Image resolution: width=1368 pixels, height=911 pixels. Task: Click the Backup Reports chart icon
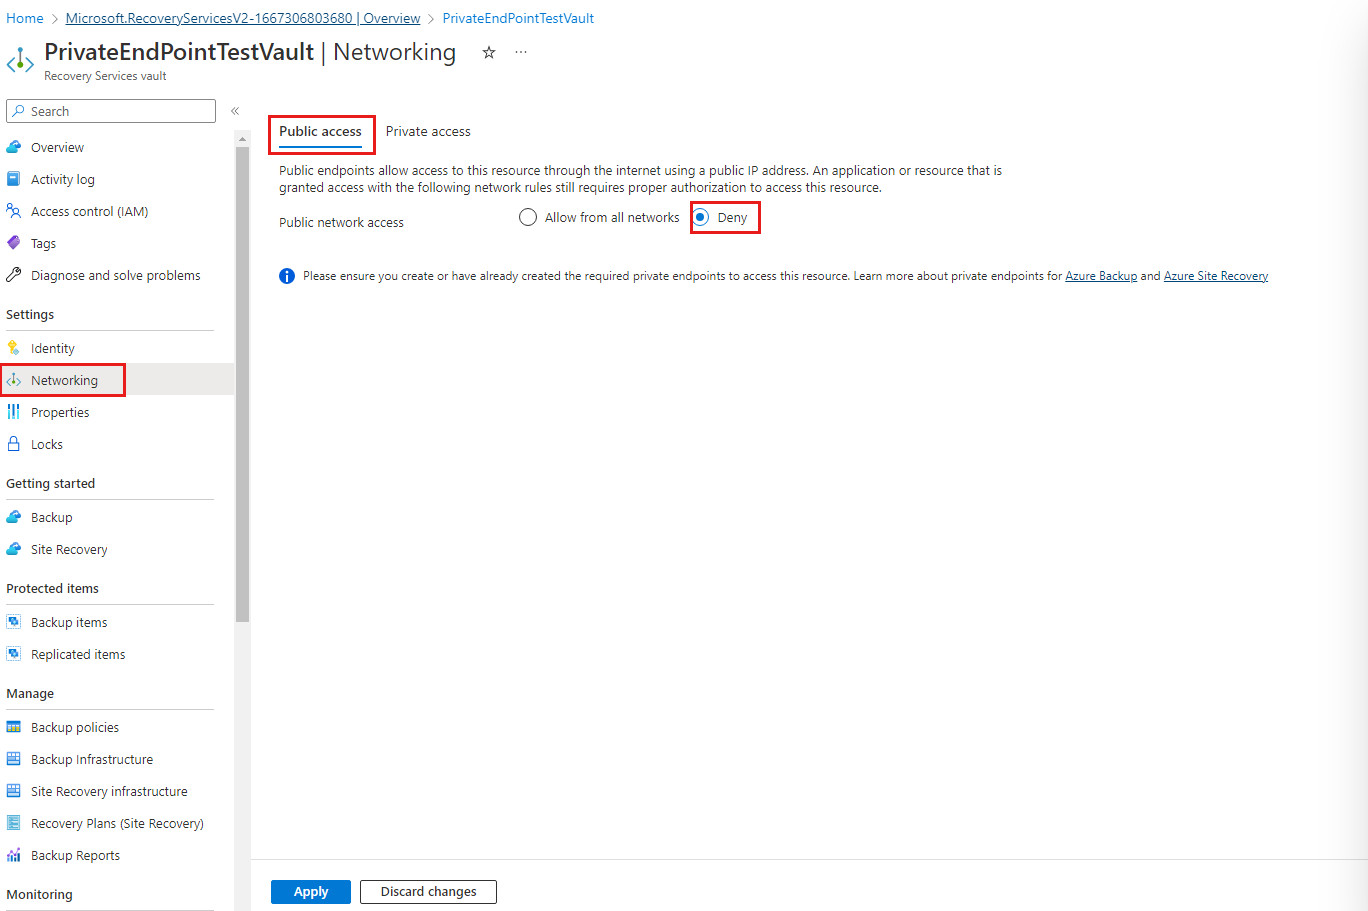[x=14, y=855]
